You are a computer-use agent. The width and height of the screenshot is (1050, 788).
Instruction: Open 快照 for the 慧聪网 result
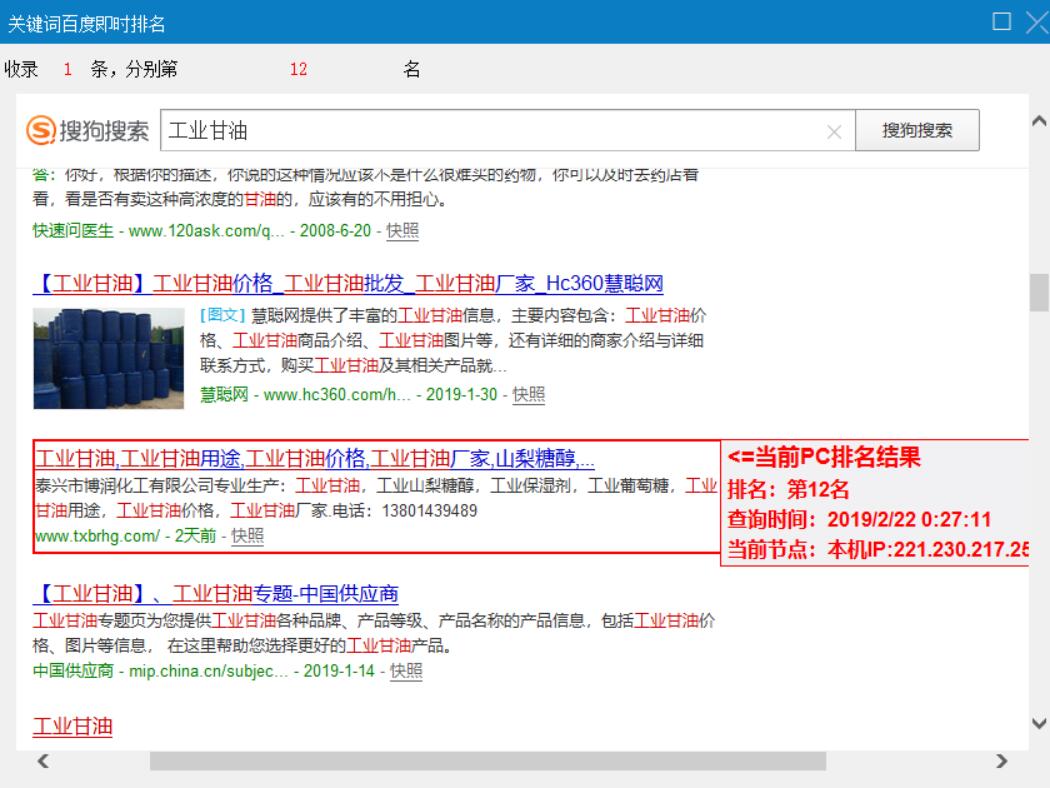[x=528, y=394]
